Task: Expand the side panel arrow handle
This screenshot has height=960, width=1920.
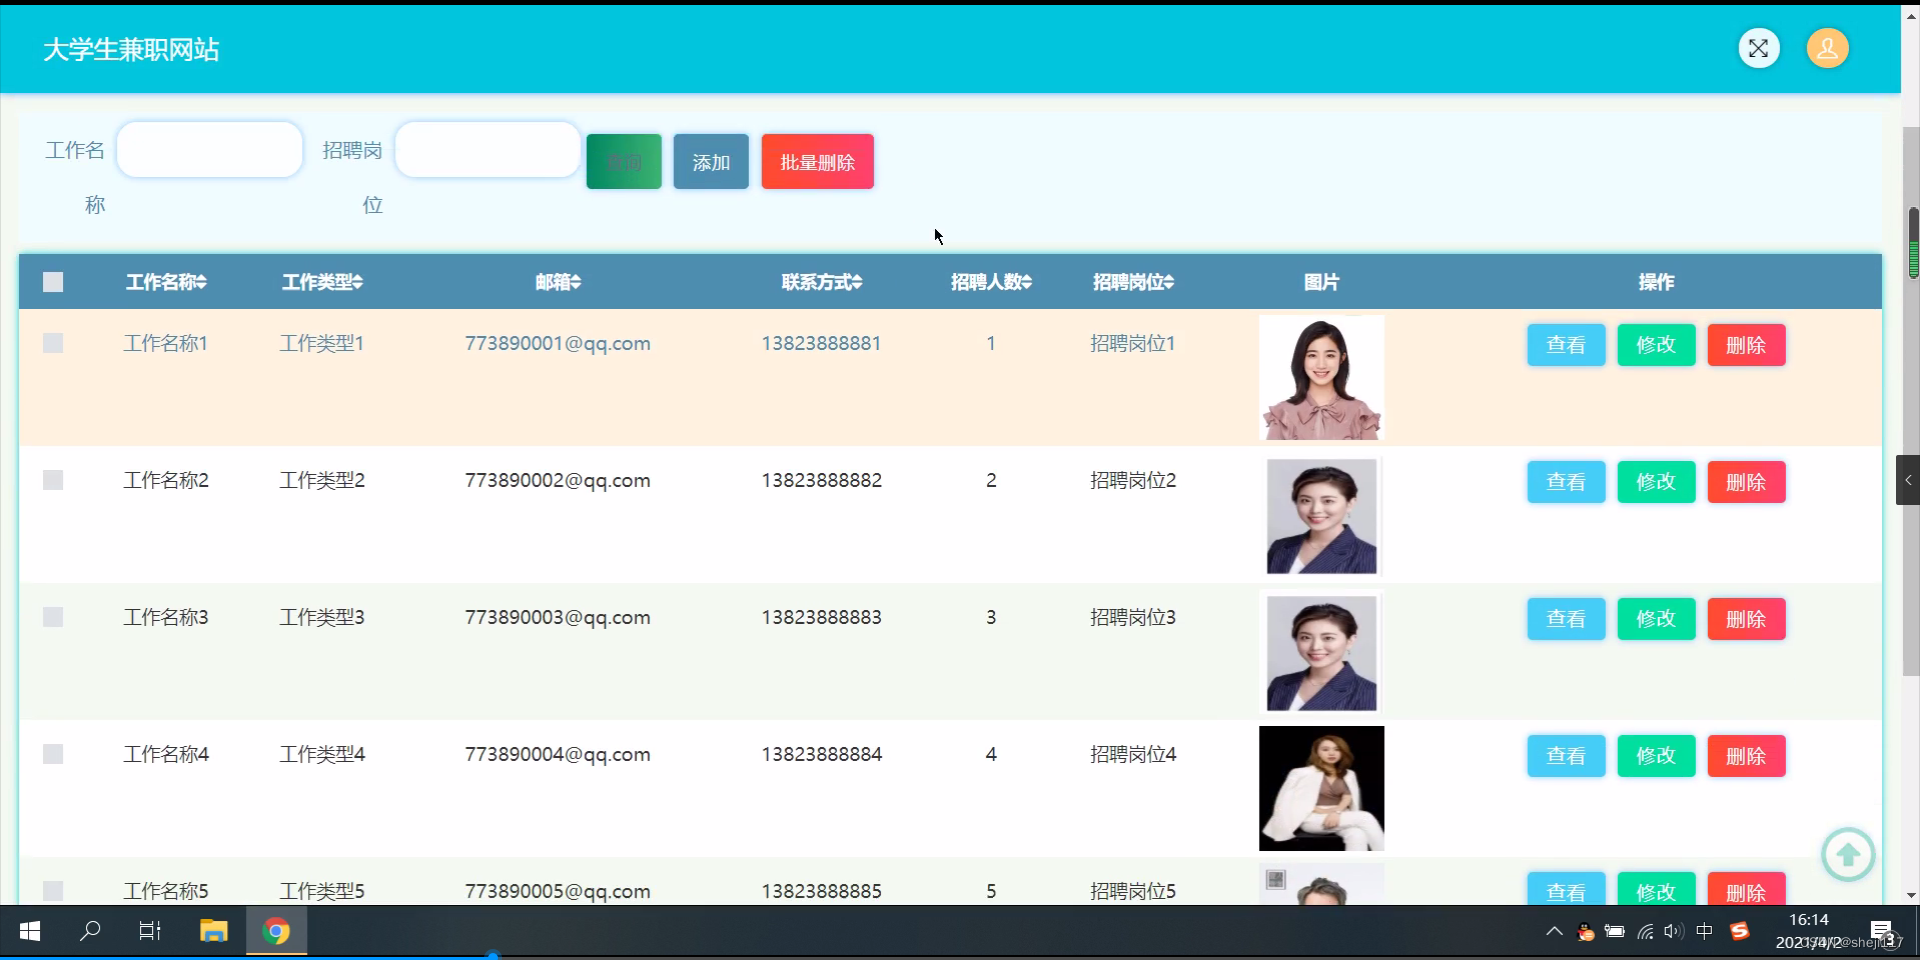Action: click(1908, 480)
